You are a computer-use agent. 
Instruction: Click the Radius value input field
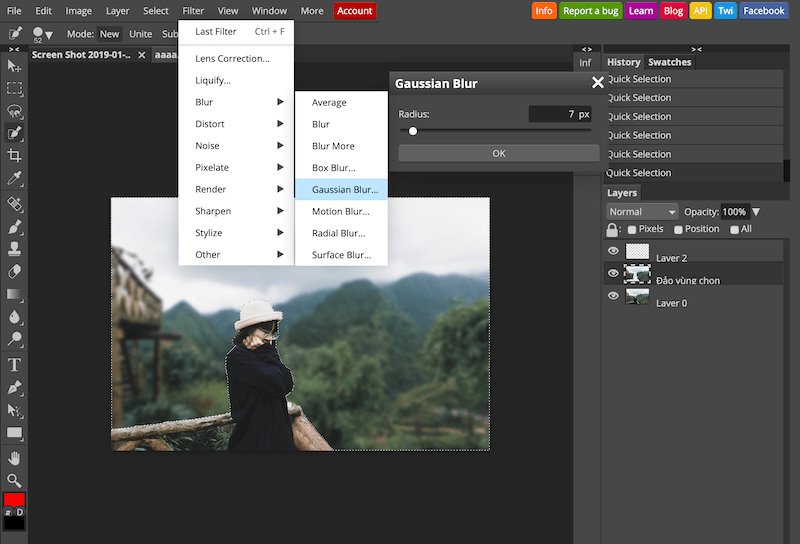coord(560,114)
